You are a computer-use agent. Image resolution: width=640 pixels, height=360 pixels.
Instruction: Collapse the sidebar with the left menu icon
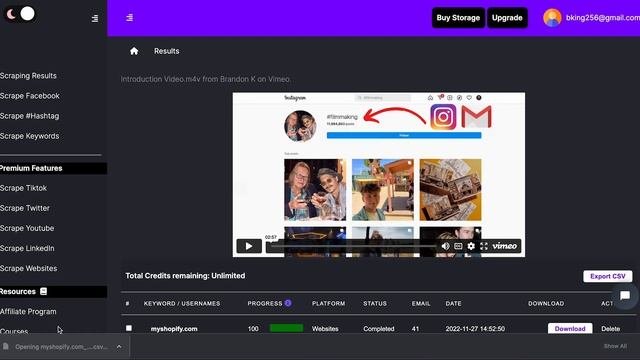(95, 18)
